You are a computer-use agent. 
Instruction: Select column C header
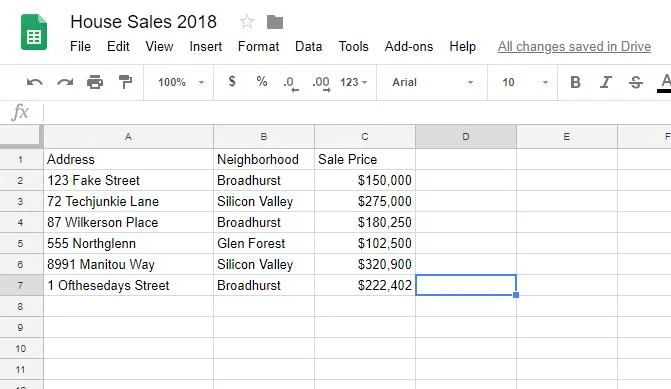pos(365,137)
